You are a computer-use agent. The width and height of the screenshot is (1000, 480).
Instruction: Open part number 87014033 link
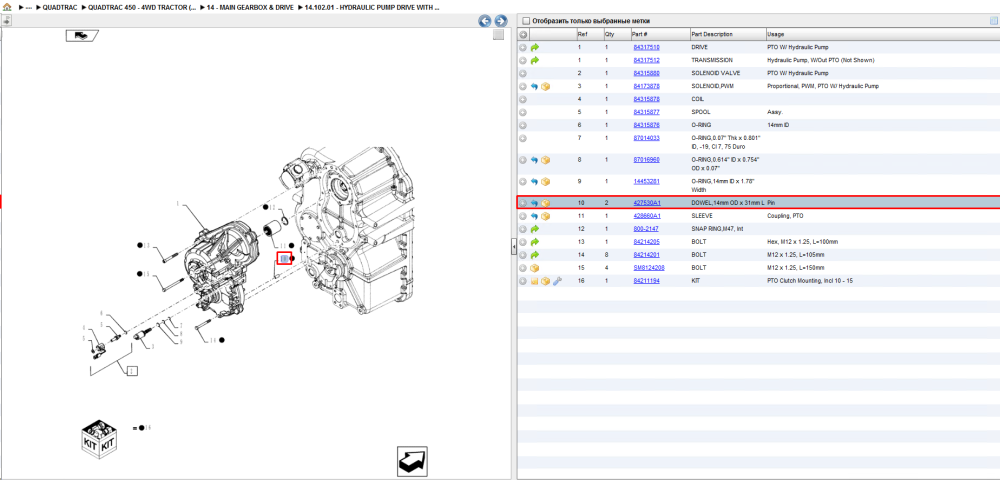[x=646, y=138]
